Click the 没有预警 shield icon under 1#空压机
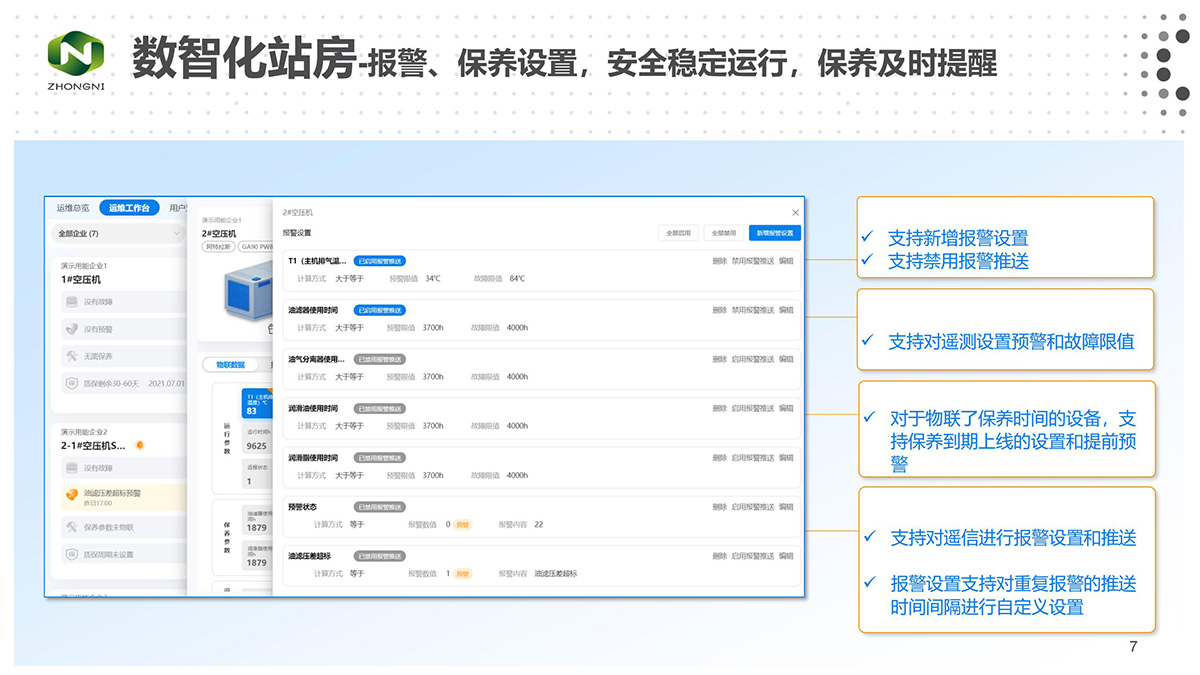1200x675 pixels. 71,328
